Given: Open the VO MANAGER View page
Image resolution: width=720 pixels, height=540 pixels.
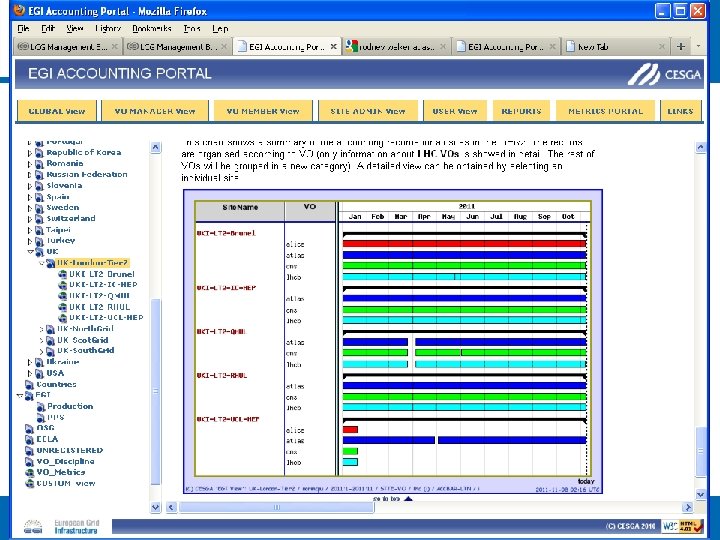Looking at the screenshot, I should click(x=155, y=111).
